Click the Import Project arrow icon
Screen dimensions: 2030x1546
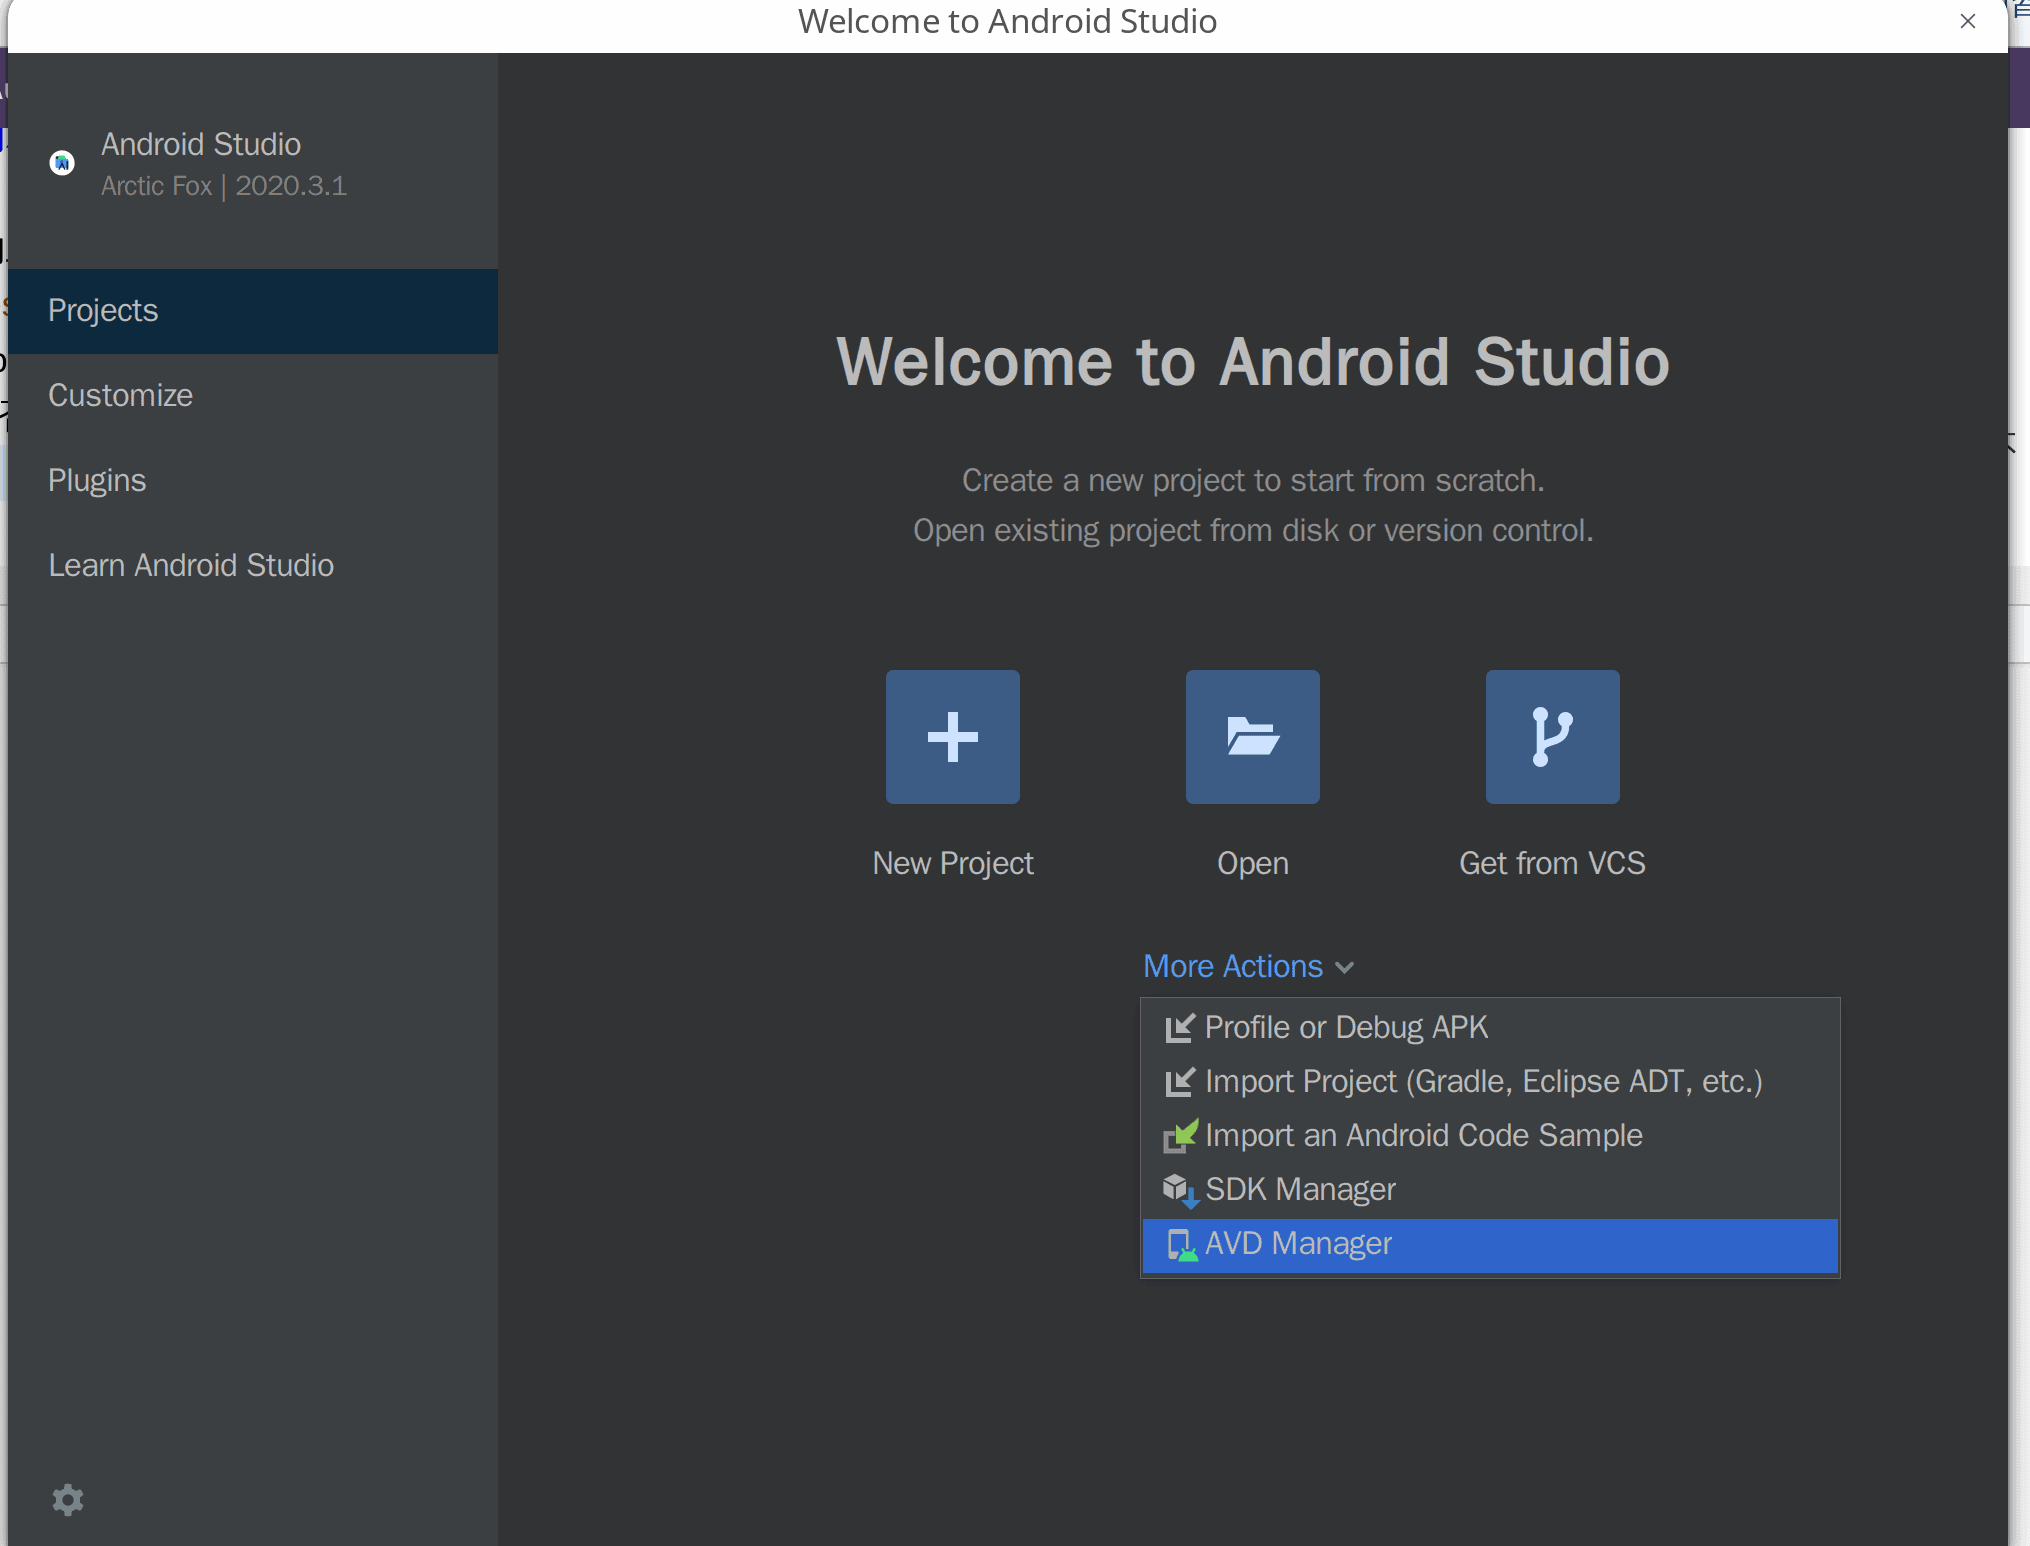pyautogui.click(x=1180, y=1082)
